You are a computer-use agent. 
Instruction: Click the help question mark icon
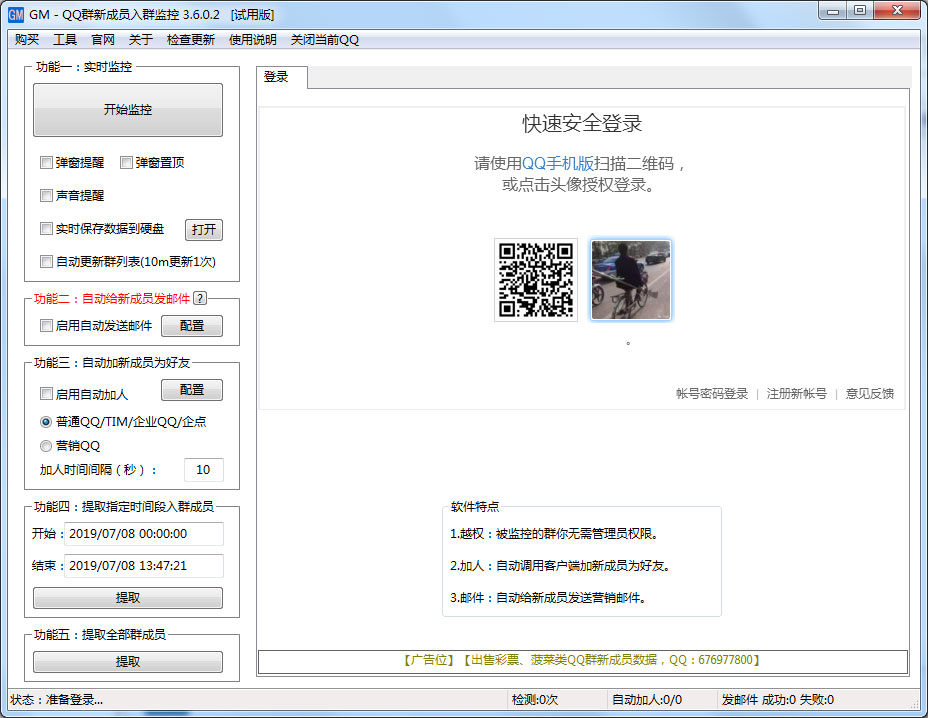click(x=200, y=298)
